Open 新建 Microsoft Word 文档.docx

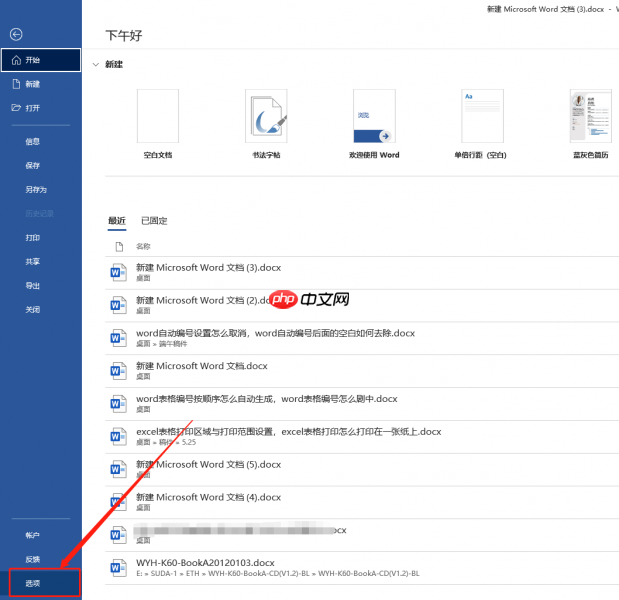pyautogui.click(x=202, y=366)
